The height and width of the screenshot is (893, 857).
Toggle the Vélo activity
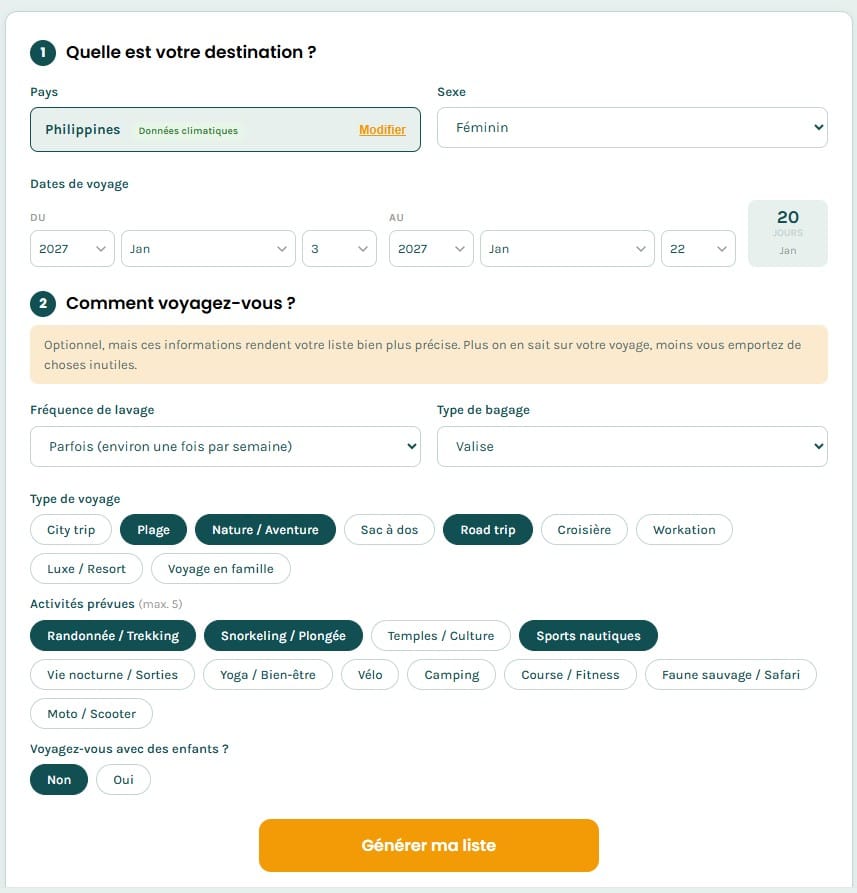click(x=370, y=674)
